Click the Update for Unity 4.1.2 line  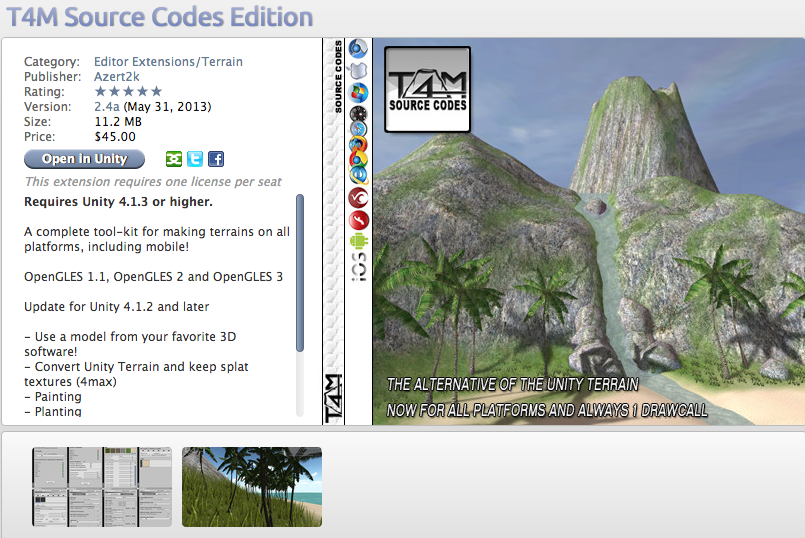117,306
